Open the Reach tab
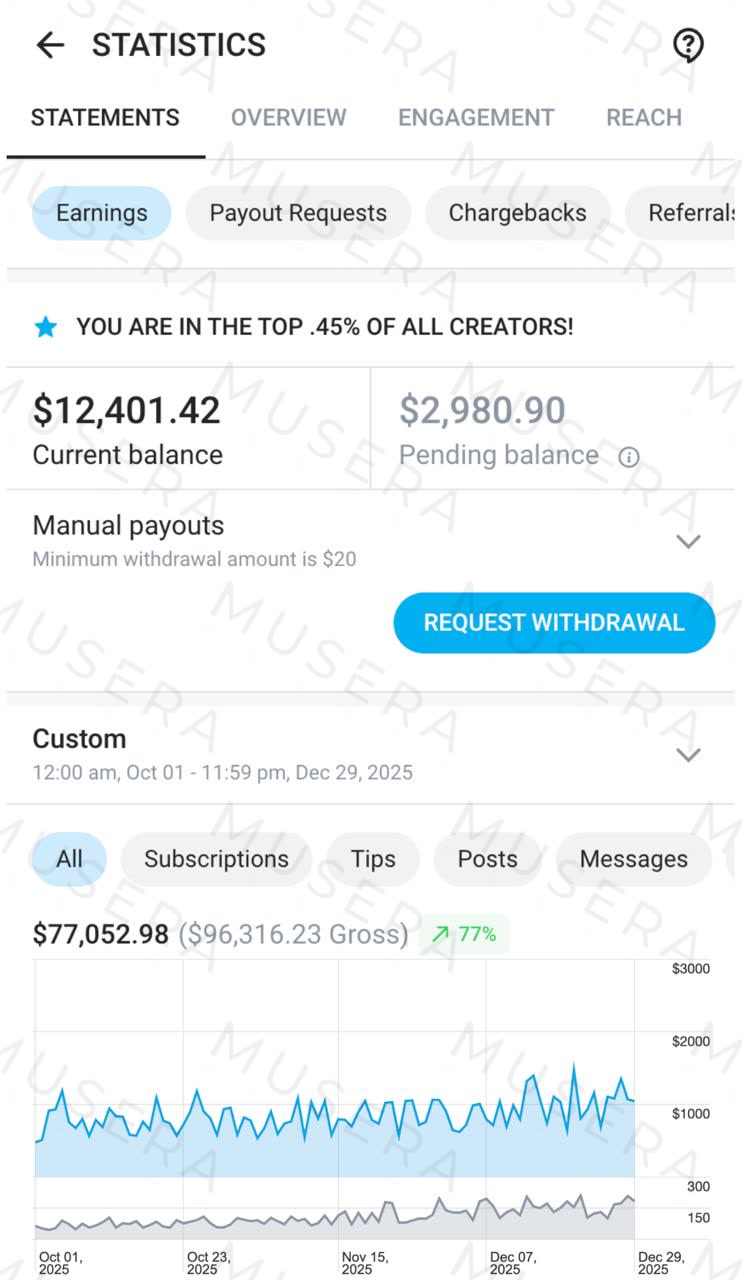 click(x=644, y=118)
